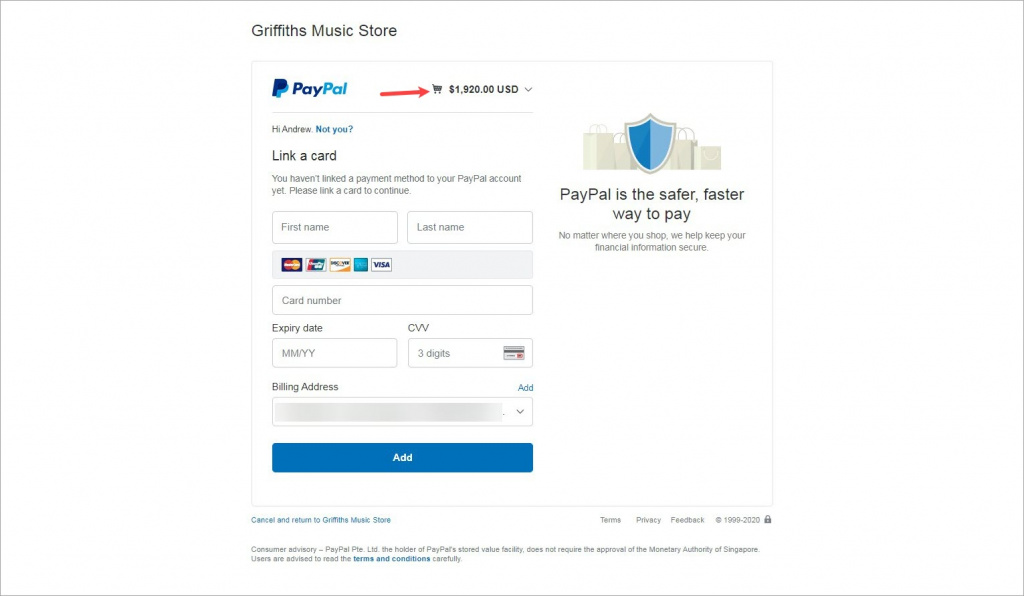Viewport: 1024px width, 596px height.
Task: Open the Billing Address dropdown
Action: click(x=402, y=412)
